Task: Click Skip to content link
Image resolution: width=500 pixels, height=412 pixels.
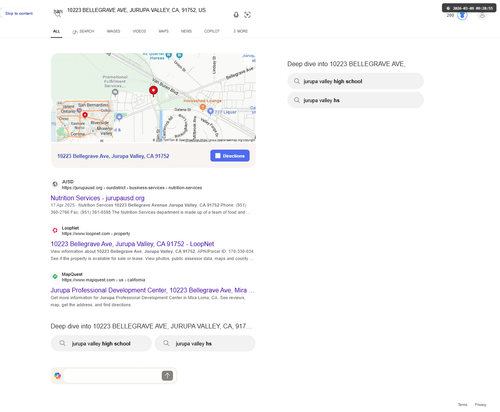Action: (x=19, y=13)
